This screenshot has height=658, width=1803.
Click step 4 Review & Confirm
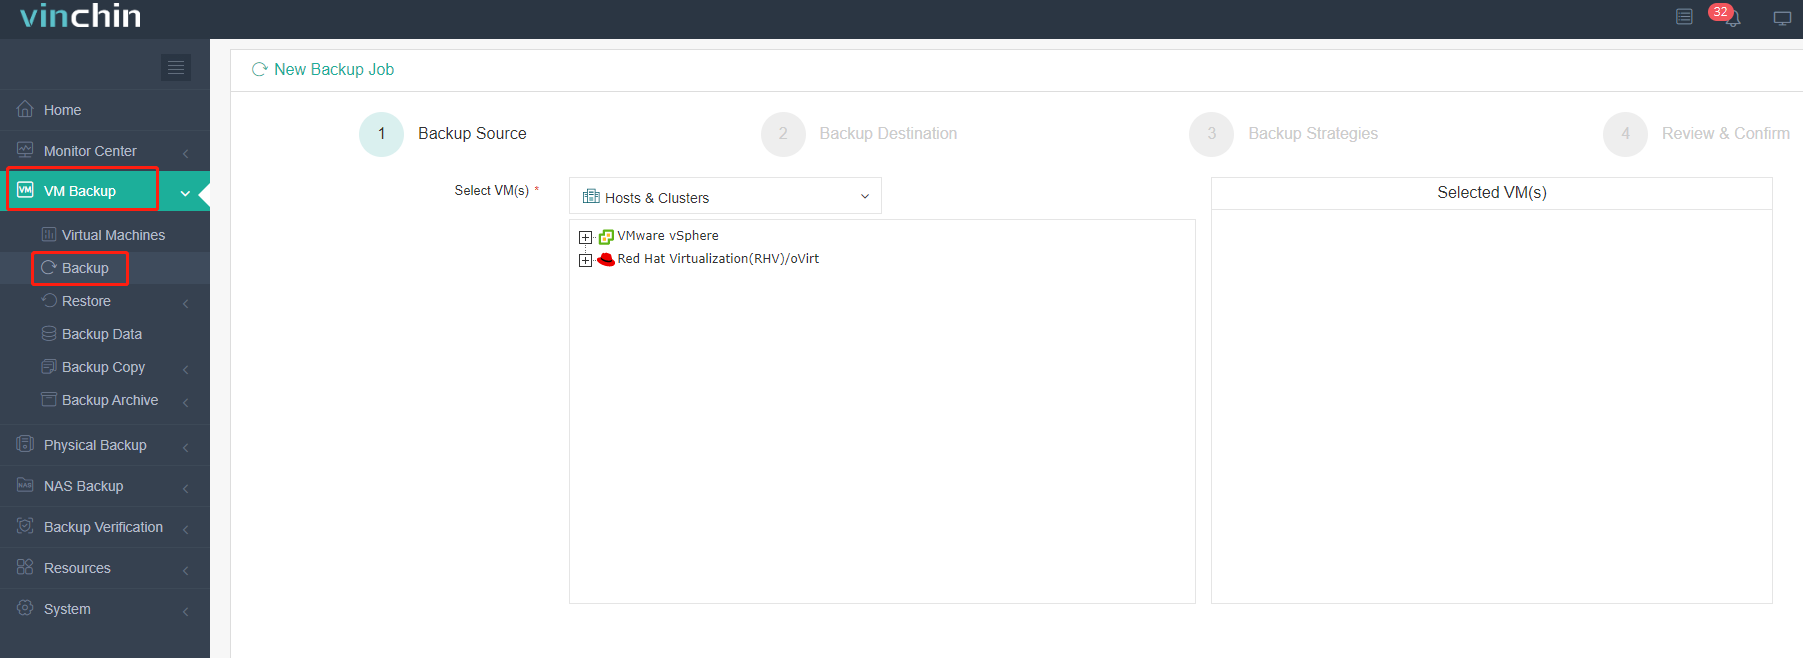1697,134
